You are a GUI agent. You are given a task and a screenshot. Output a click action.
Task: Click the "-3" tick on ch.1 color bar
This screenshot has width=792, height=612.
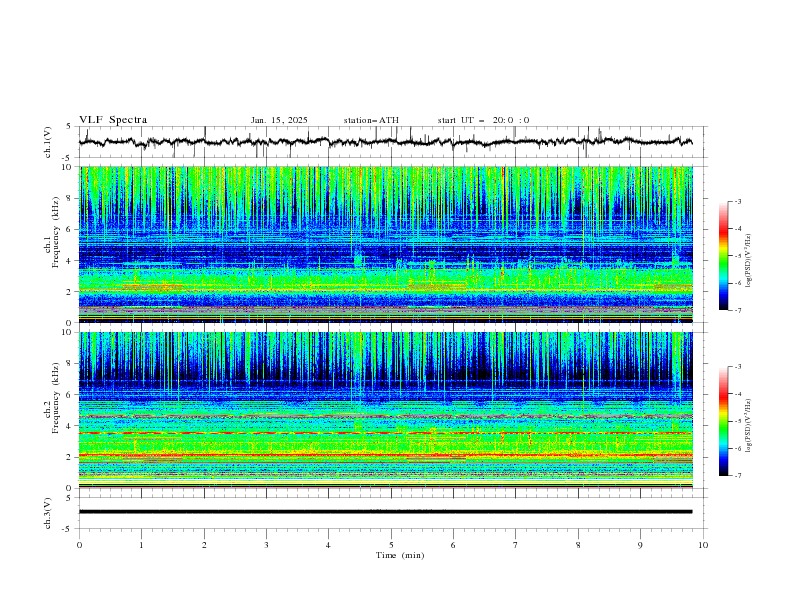click(x=738, y=201)
